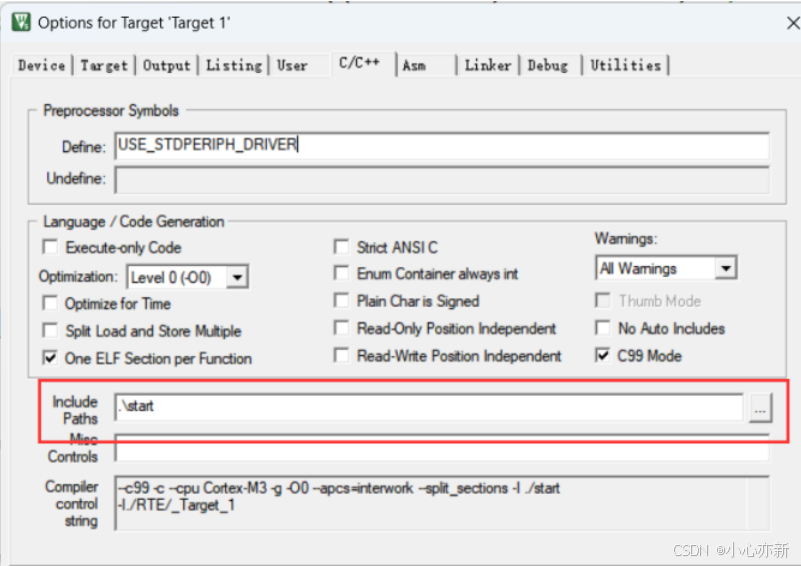Enable Execute-only Code checkbox

(x=50, y=247)
